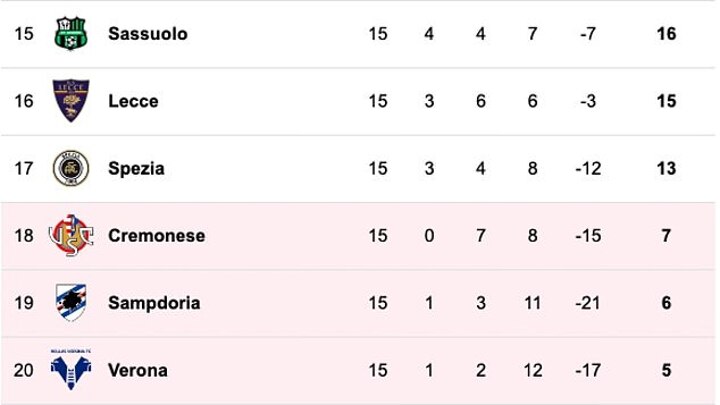Click Sassuolo's 16 points total
720x405 pixels.
pyautogui.click(x=666, y=34)
